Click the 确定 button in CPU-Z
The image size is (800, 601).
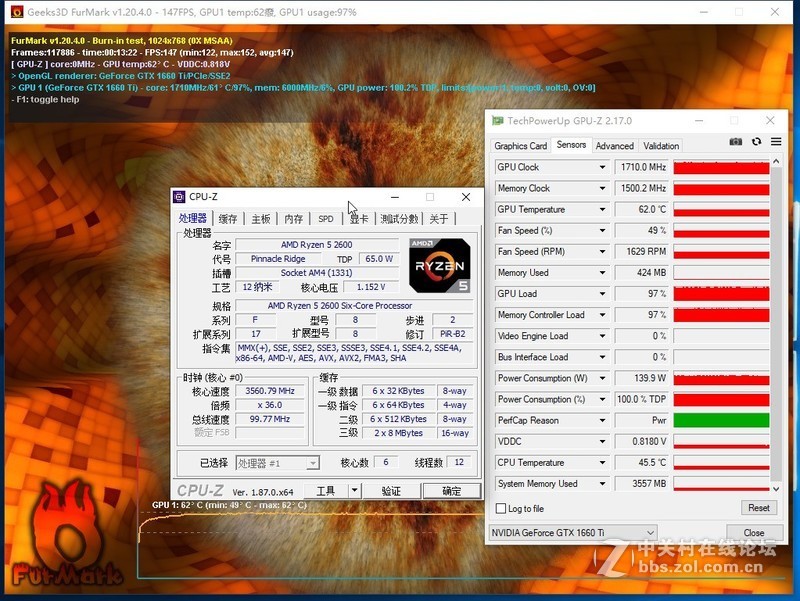click(452, 490)
